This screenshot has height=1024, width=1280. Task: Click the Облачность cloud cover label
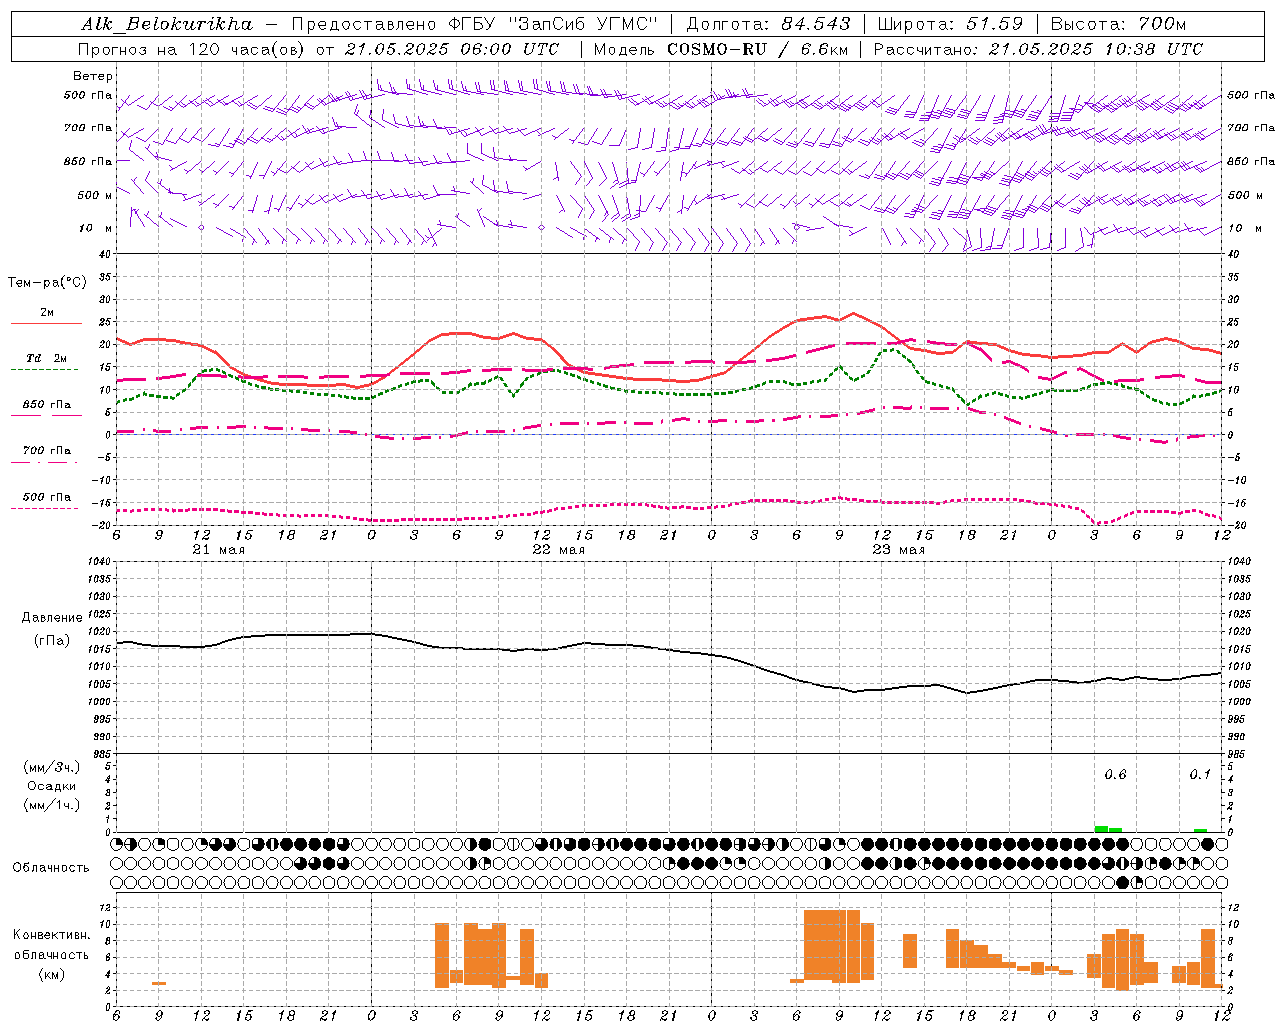click(x=51, y=868)
